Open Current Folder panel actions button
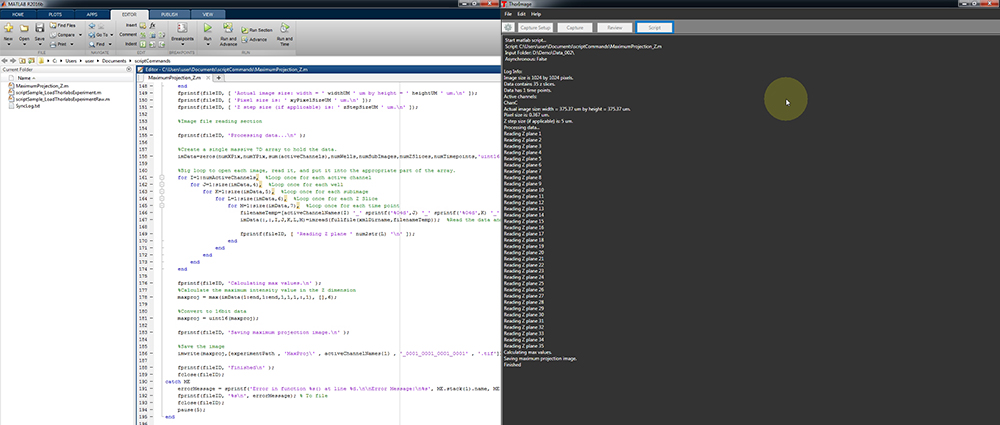This screenshot has height=425, width=1000. coord(130,69)
